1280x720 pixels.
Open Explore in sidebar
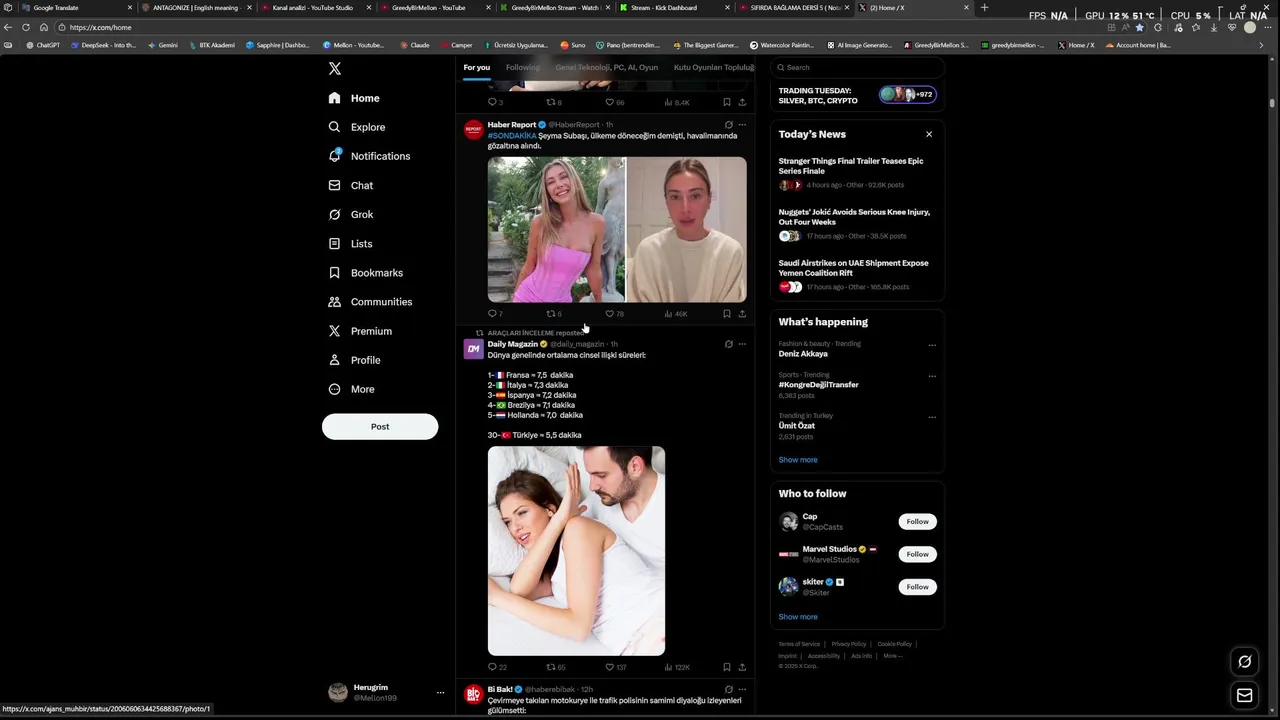(x=356, y=127)
